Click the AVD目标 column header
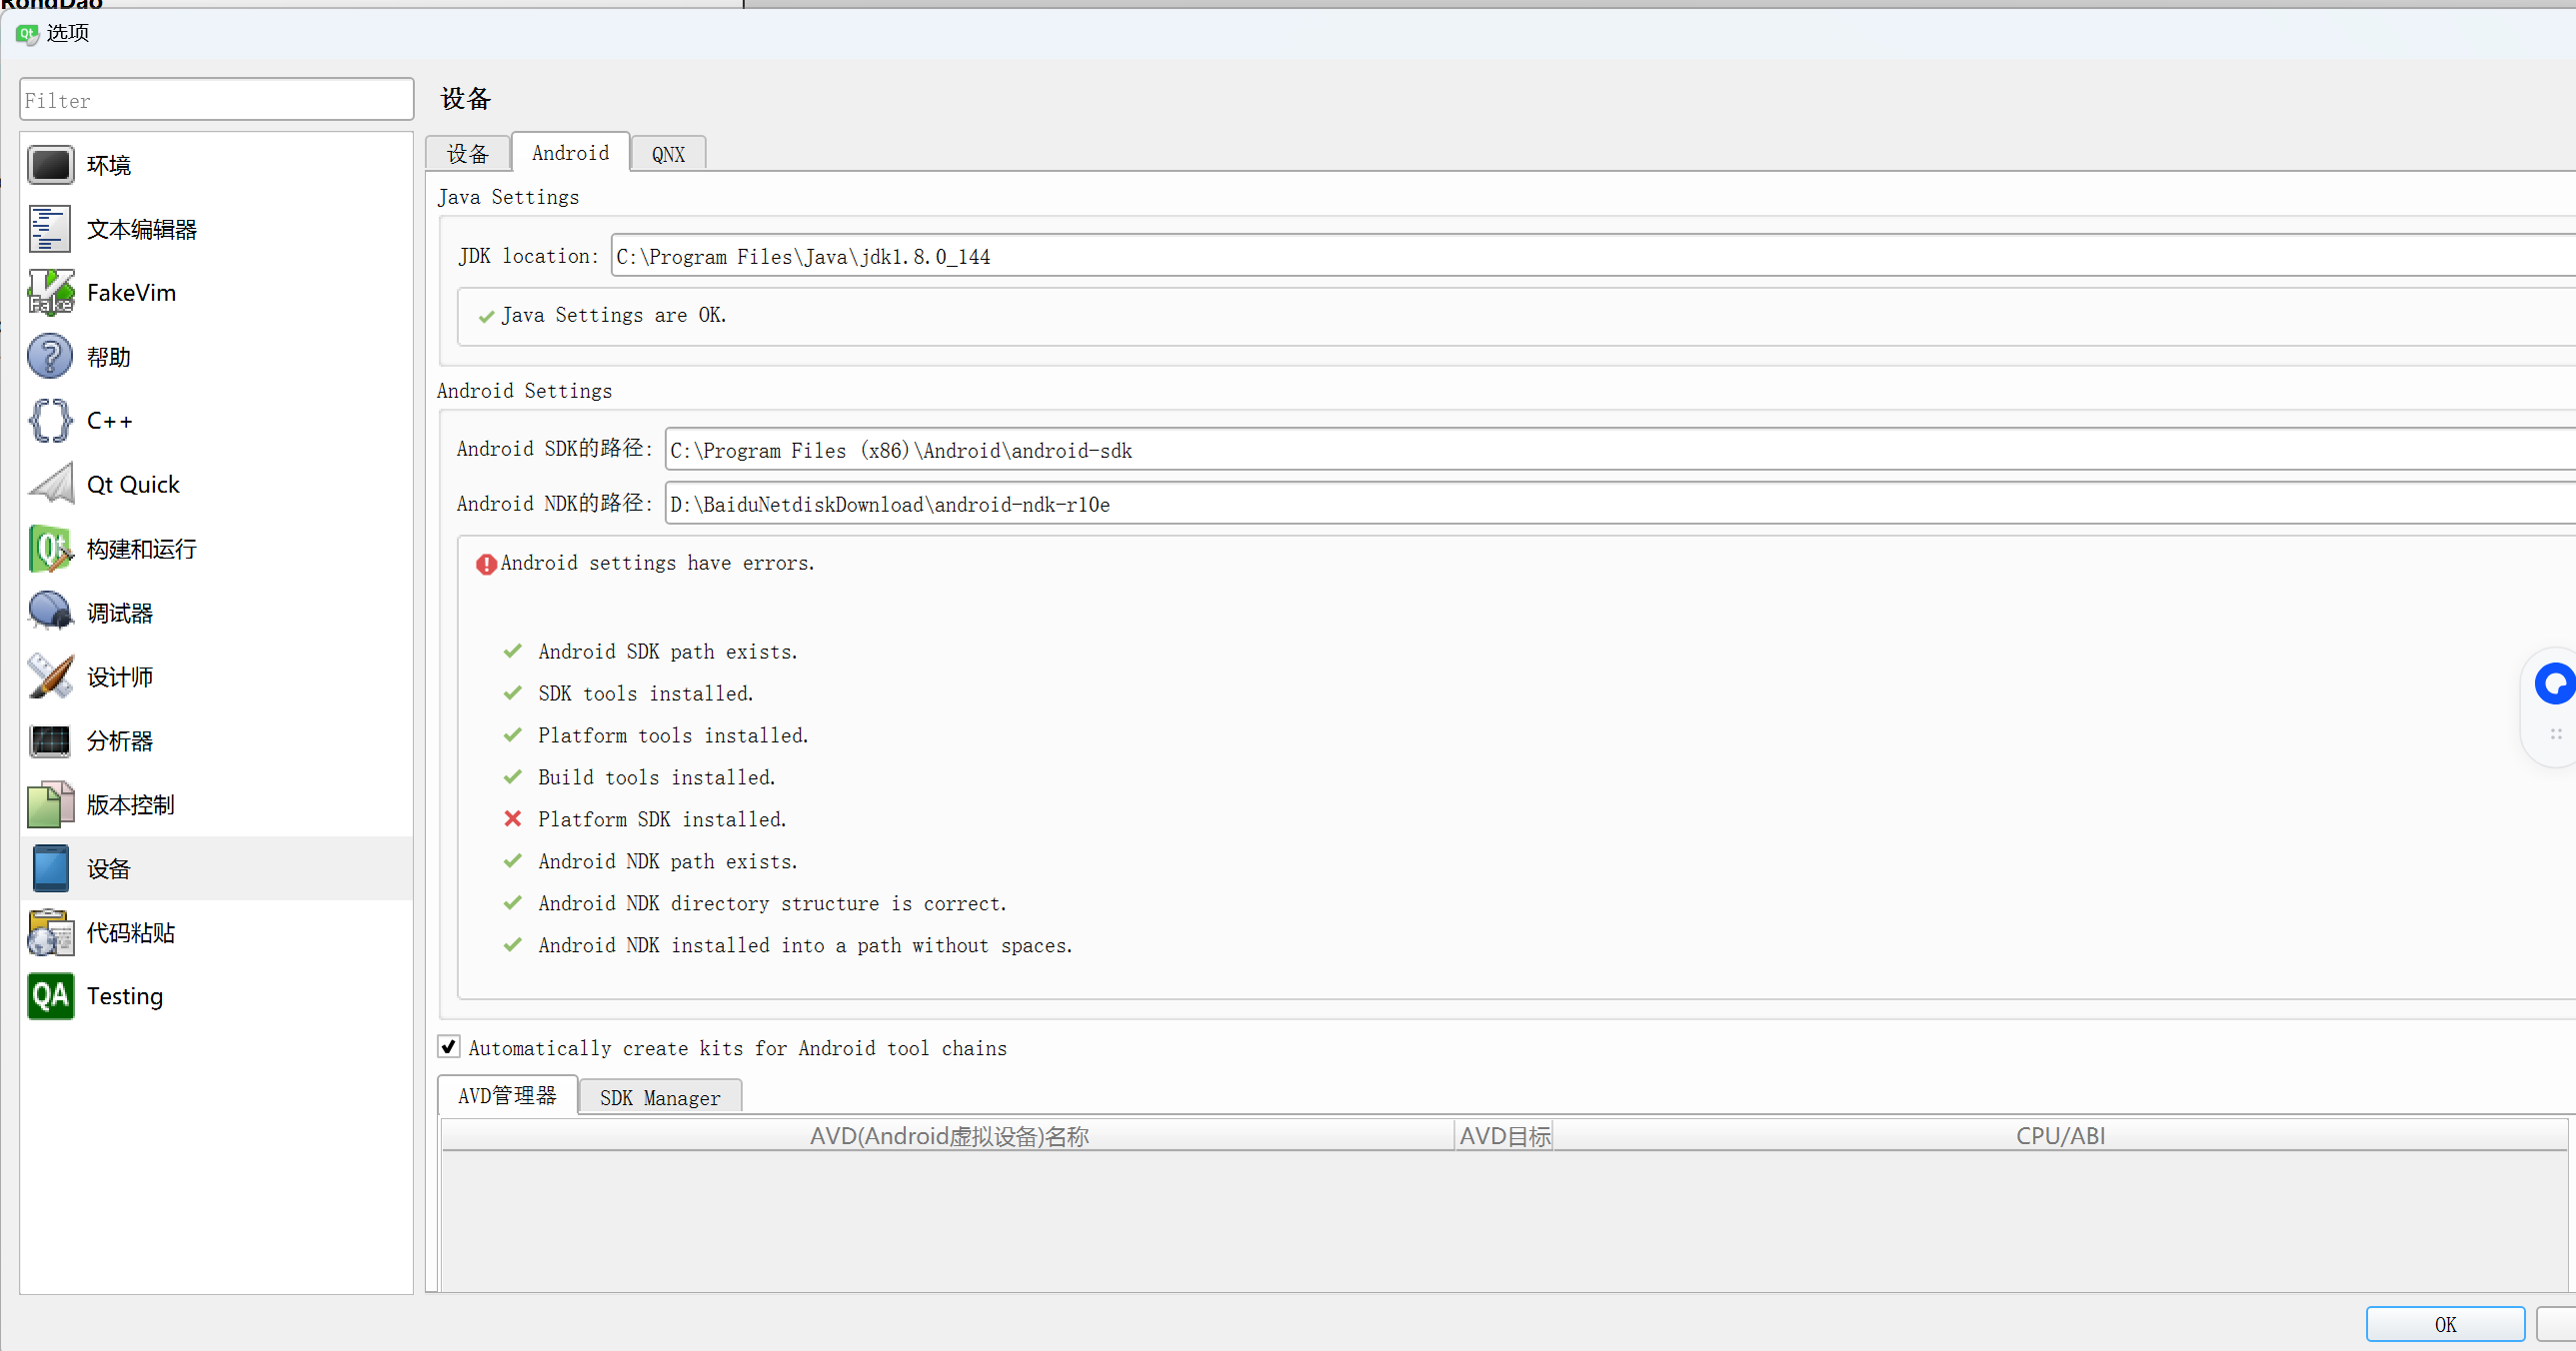This screenshot has height=1351, width=2576. point(1504,1136)
